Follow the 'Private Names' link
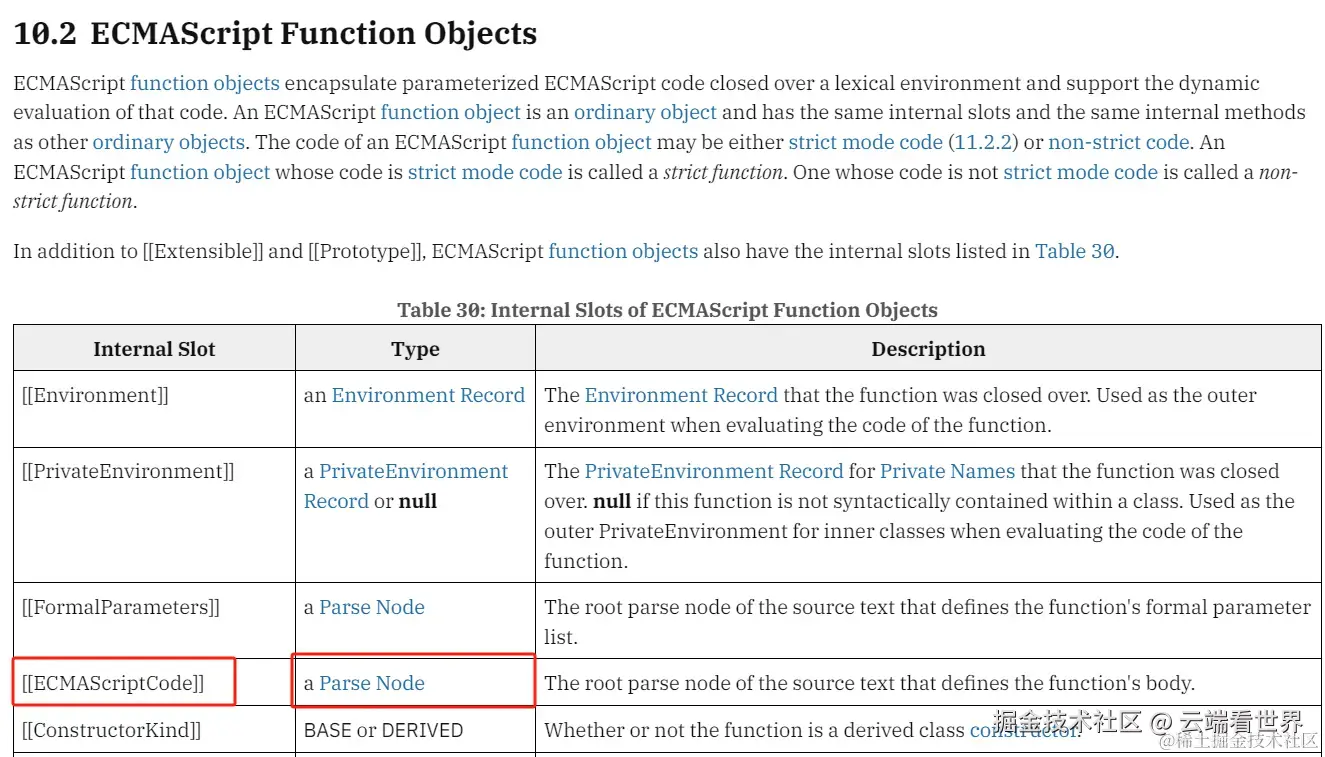 tap(947, 471)
